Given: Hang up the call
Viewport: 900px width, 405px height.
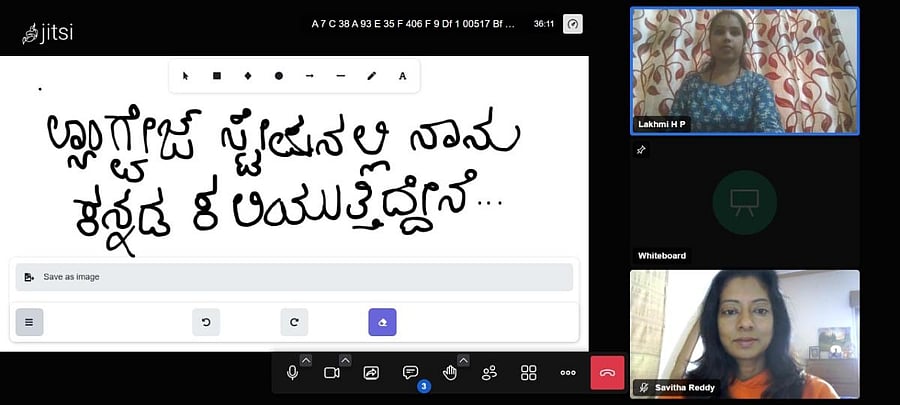Looking at the screenshot, I should (x=607, y=373).
